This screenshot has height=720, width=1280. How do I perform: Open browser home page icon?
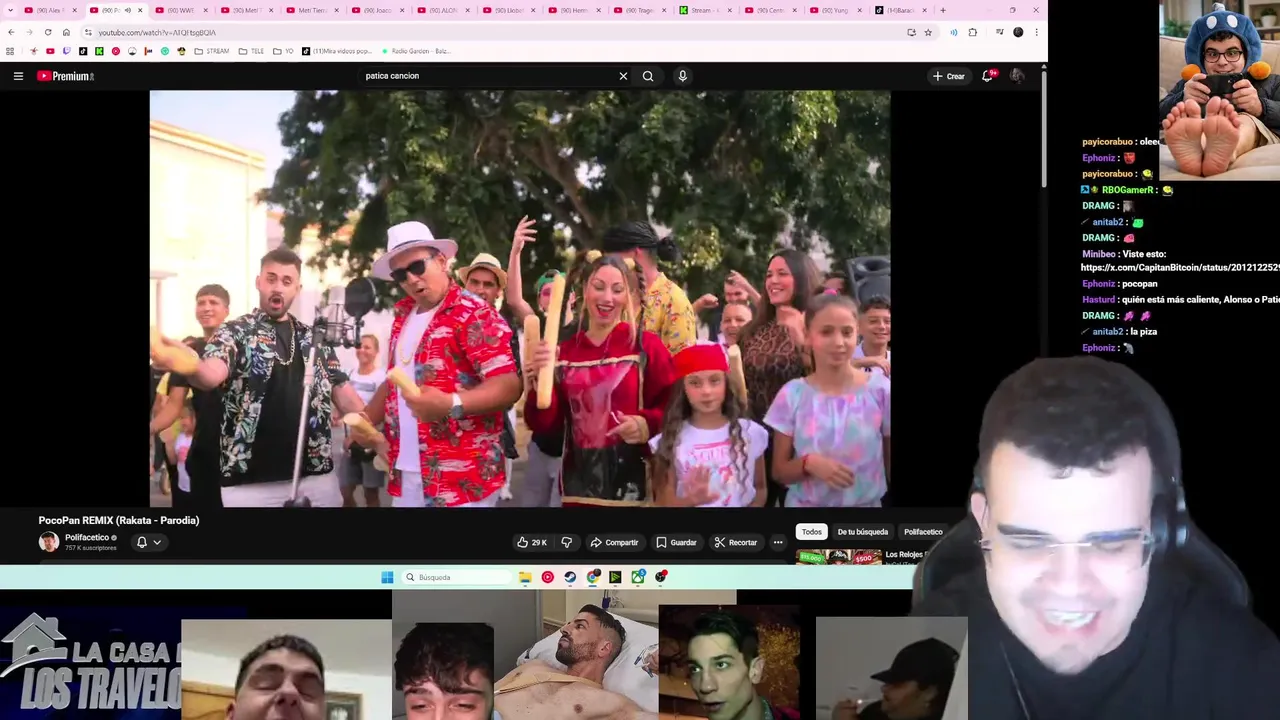(x=66, y=32)
